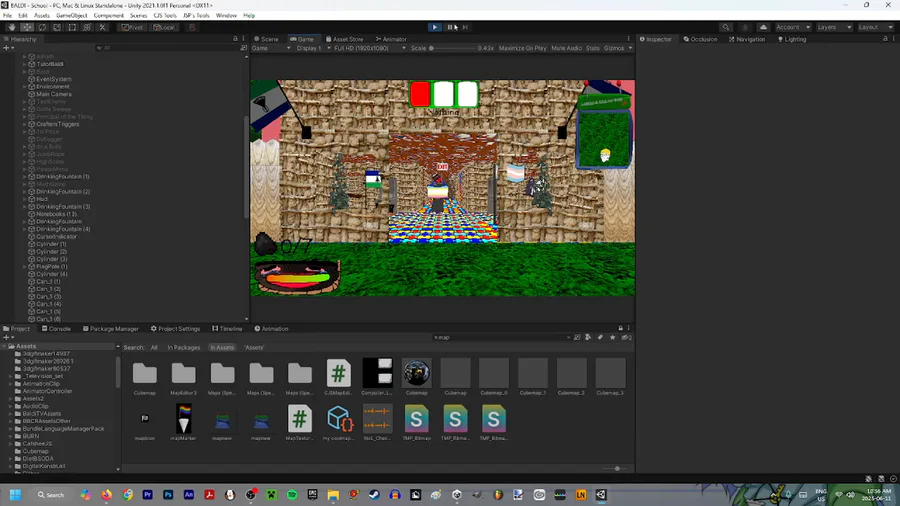The height and width of the screenshot is (506, 900).
Task: Switch to the Console tab
Action: 56,329
